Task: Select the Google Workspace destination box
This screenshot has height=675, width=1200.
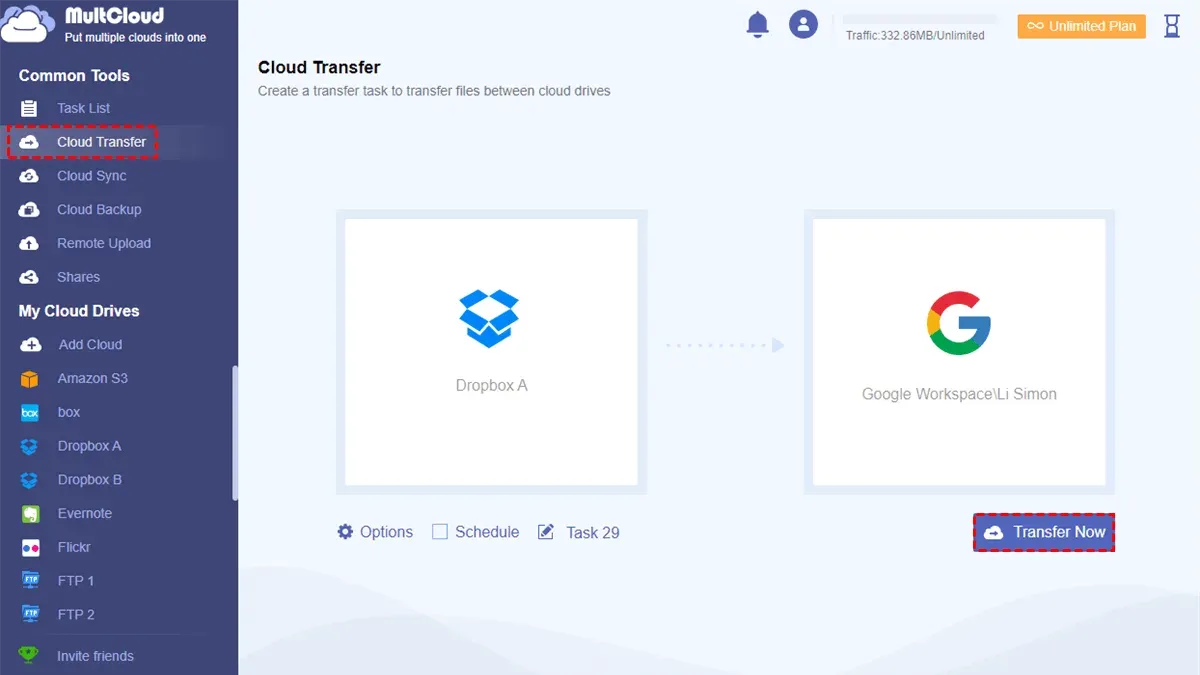Action: click(x=959, y=352)
